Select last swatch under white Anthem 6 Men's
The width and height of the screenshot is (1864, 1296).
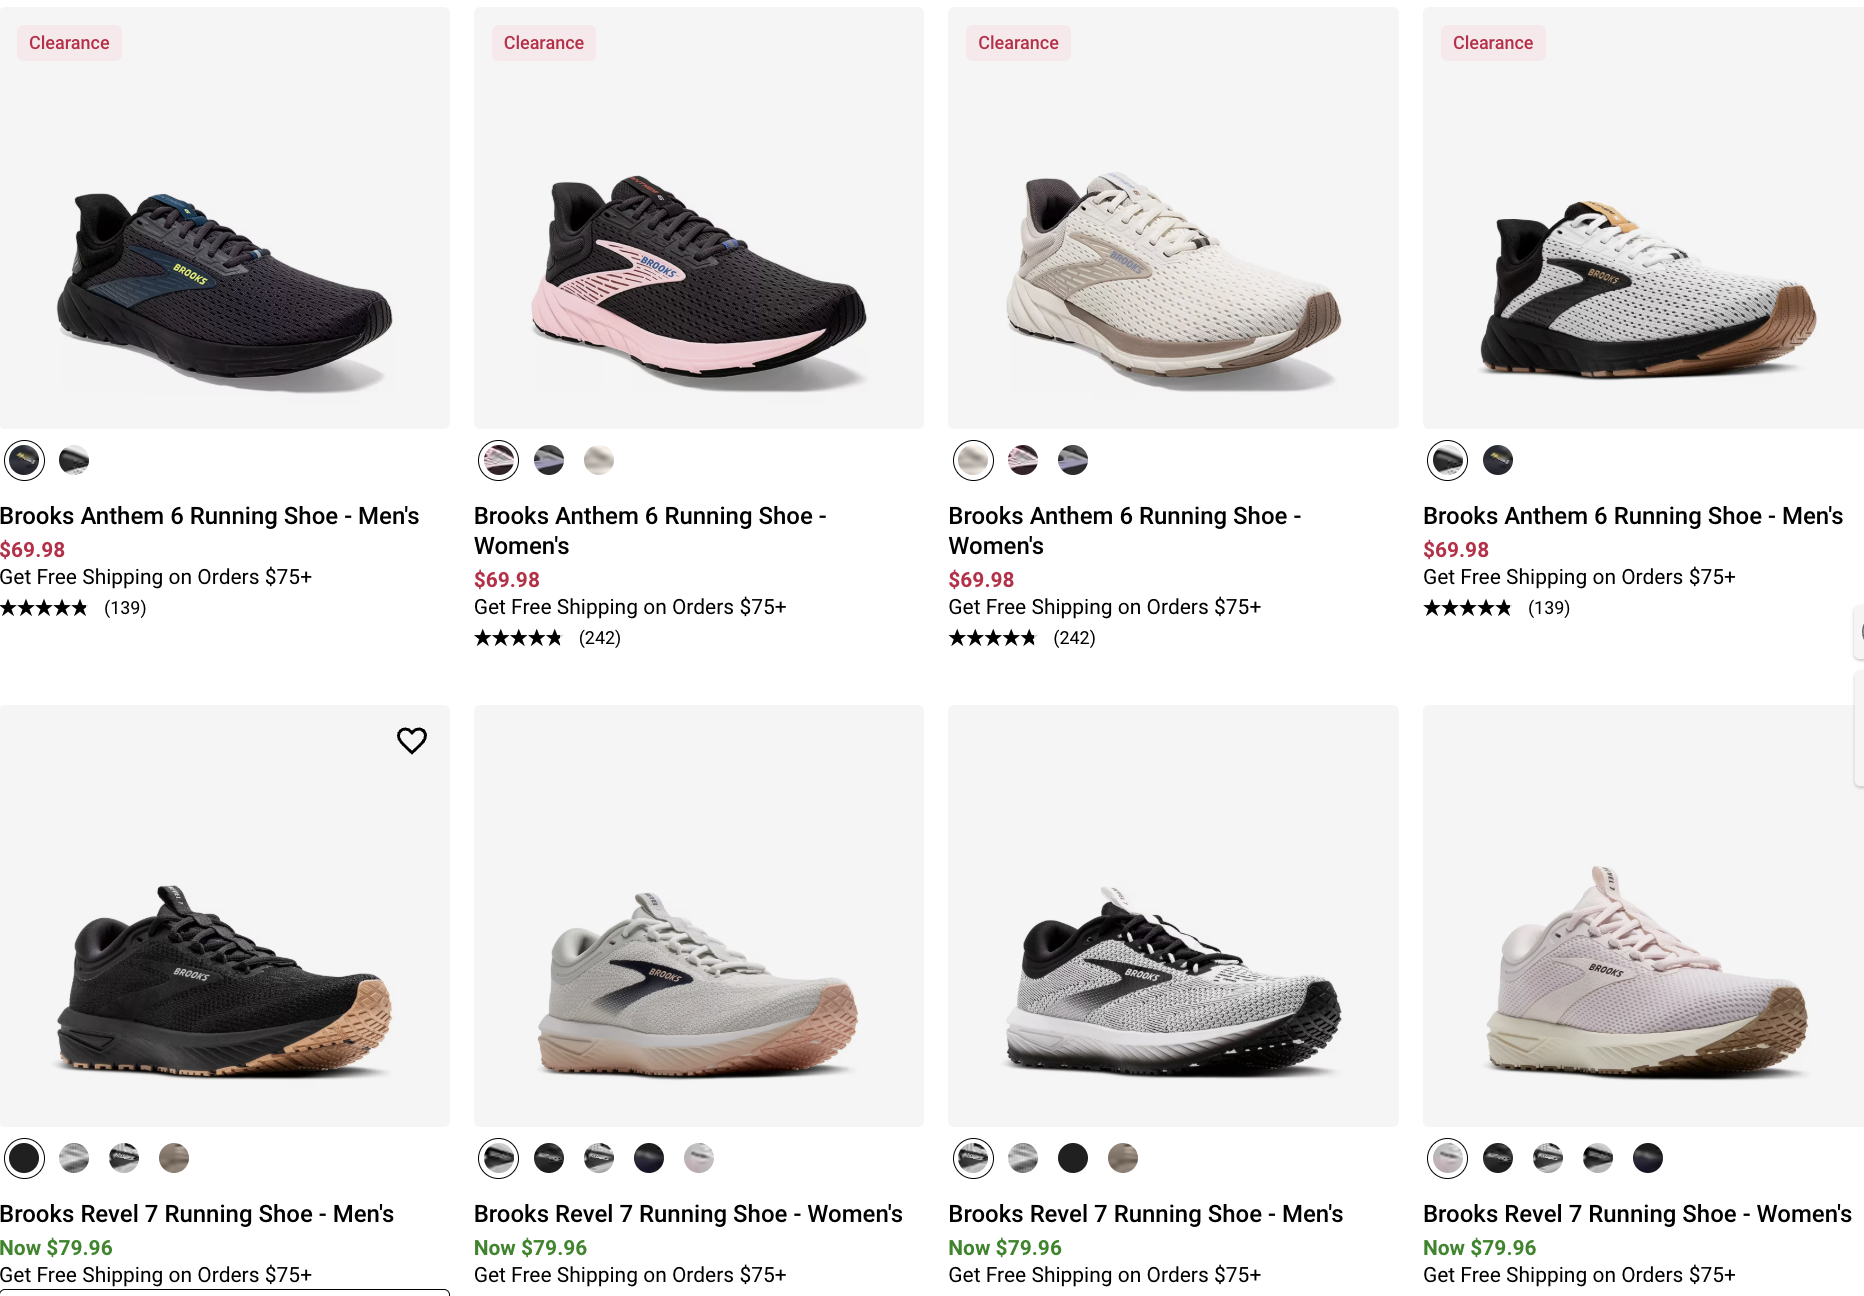[x=1497, y=460]
